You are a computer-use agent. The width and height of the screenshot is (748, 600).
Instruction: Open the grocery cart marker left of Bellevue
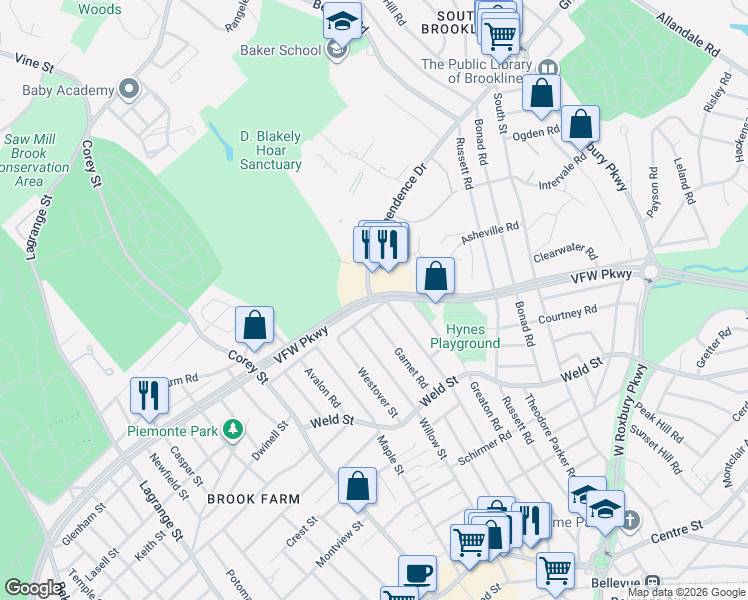[555, 571]
